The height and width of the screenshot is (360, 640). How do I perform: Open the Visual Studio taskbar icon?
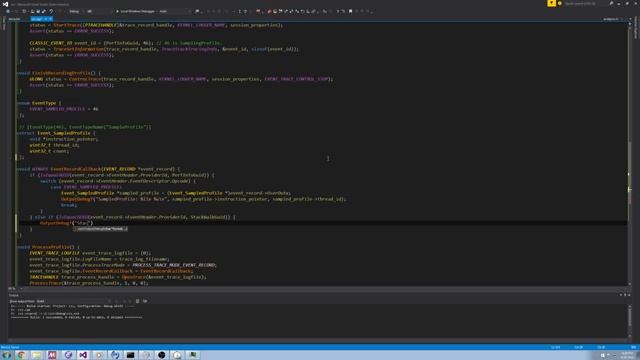pyautogui.click(x=83, y=355)
